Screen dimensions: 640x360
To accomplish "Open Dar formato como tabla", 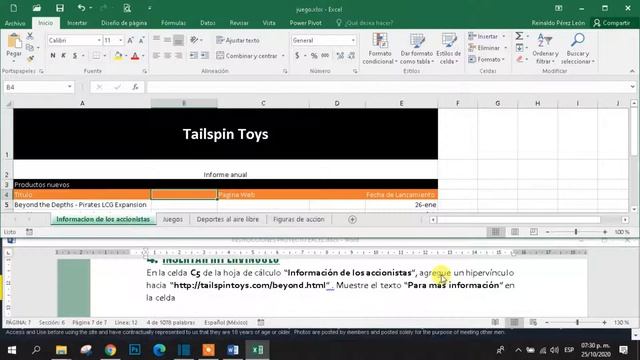I will tap(416, 49).
